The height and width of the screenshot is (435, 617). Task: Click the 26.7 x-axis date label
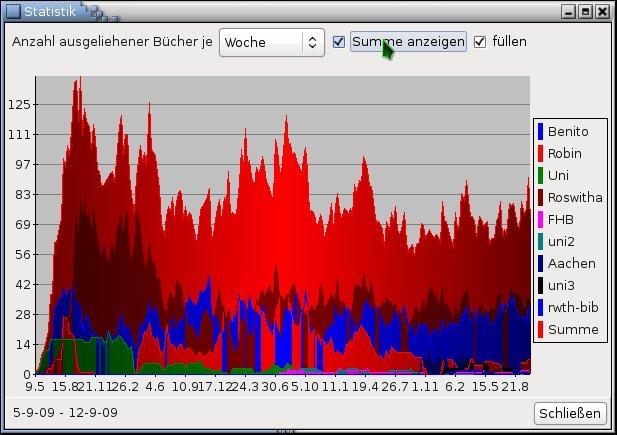395,387
